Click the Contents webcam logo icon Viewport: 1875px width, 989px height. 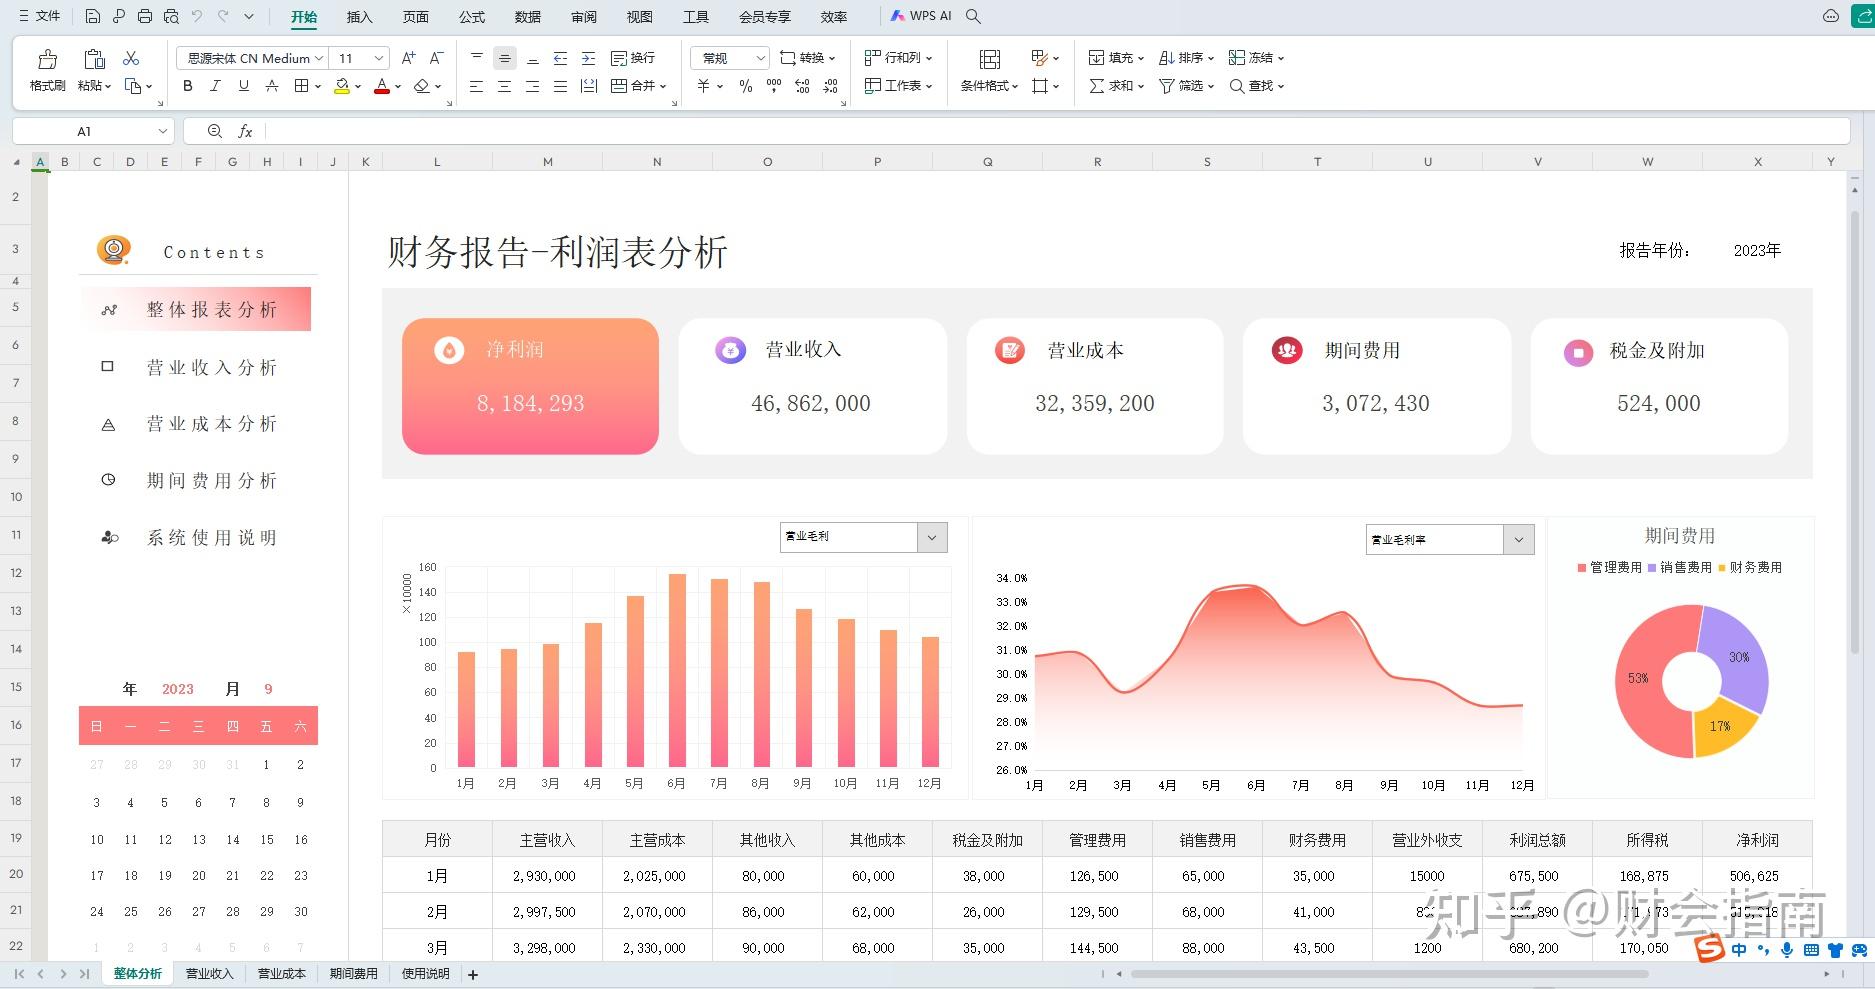[x=114, y=250]
